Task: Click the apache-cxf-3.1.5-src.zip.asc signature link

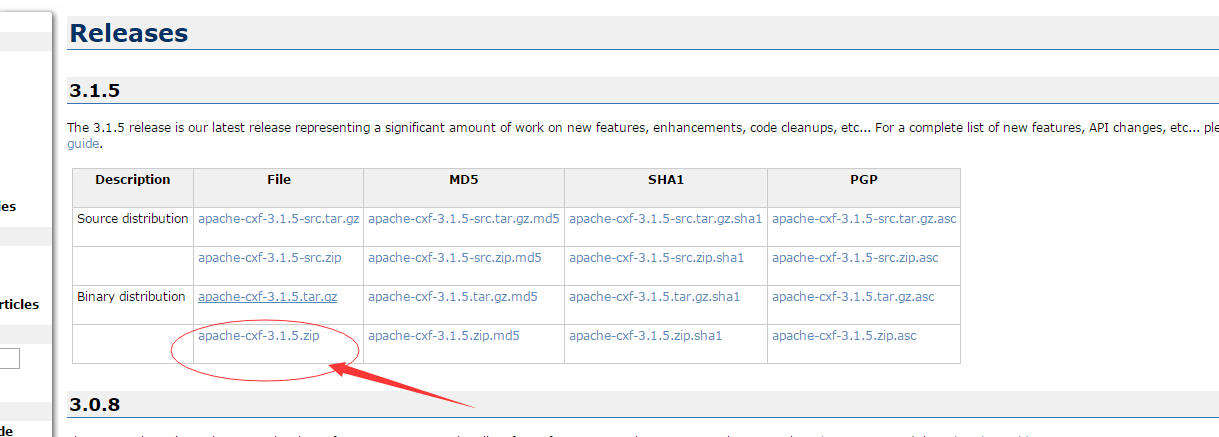Action: point(855,258)
